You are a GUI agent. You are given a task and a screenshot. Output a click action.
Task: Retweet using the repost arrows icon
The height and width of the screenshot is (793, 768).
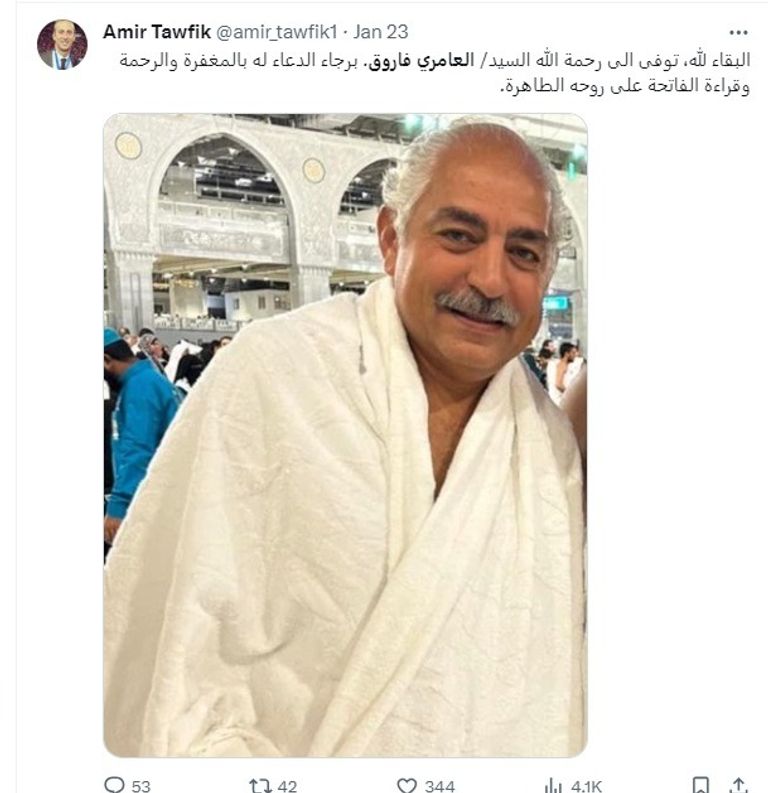(x=259, y=785)
